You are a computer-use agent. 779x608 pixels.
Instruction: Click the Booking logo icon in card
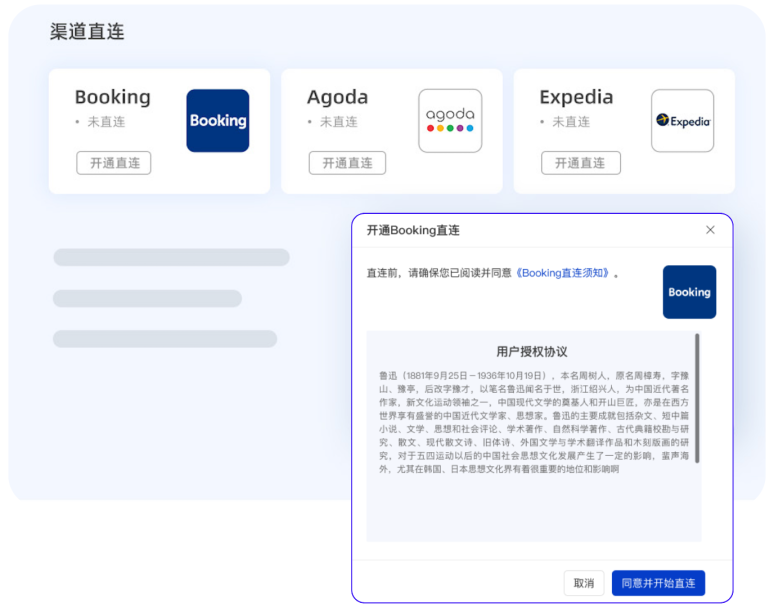tap(218, 121)
